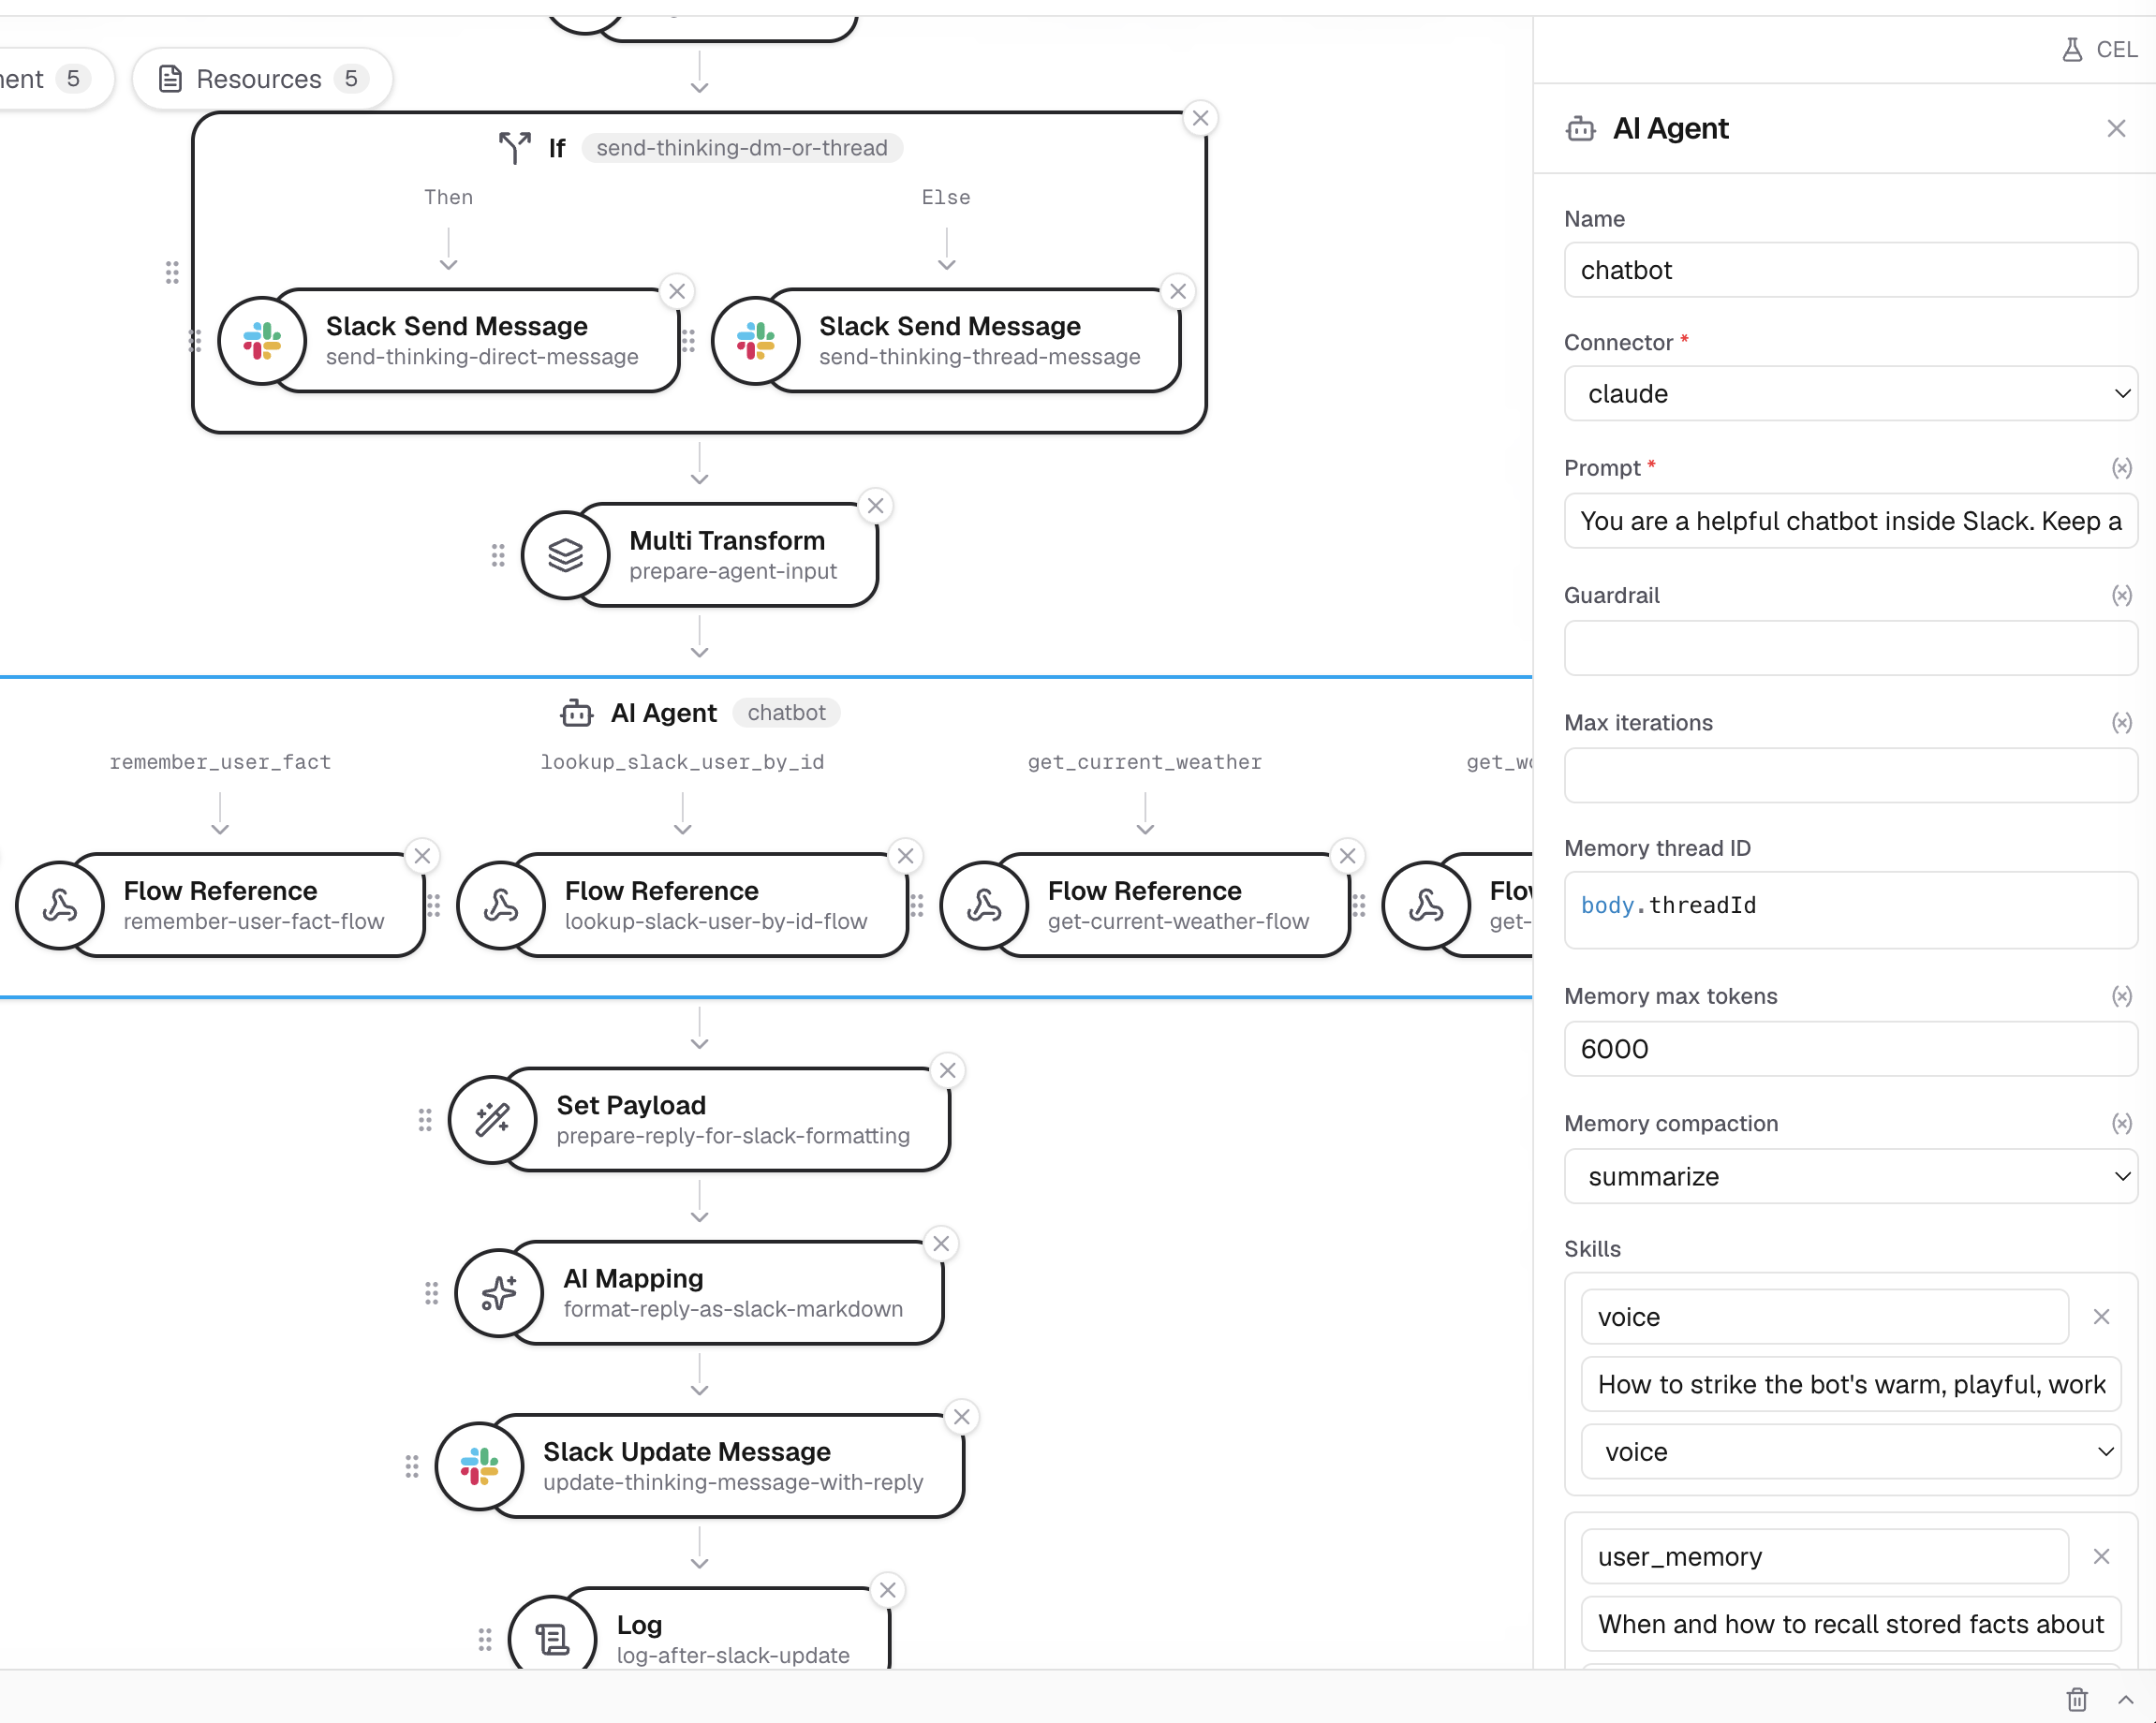
Task: Click the trash delete icon in bottom bar
Action: pos(2077,1698)
